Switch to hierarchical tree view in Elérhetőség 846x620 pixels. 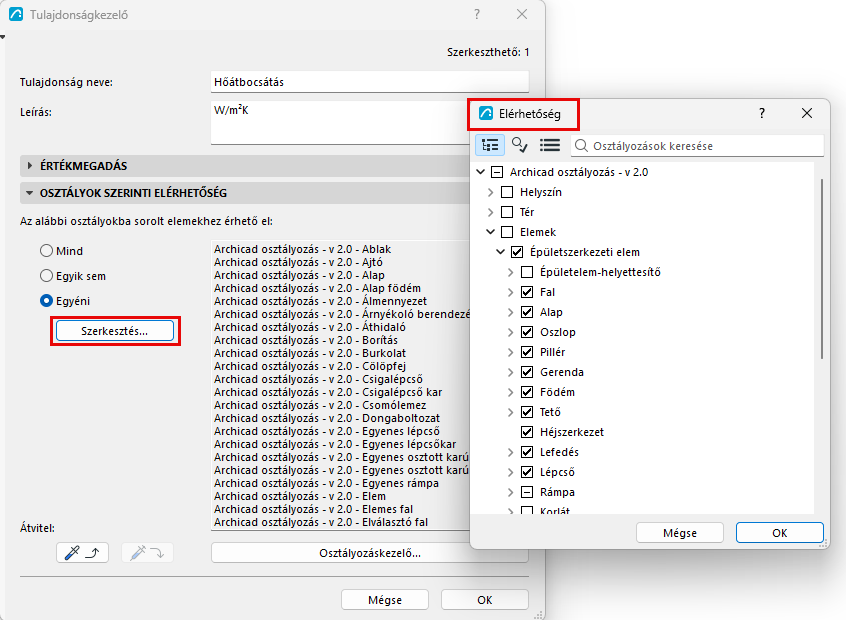coord(490,145)
